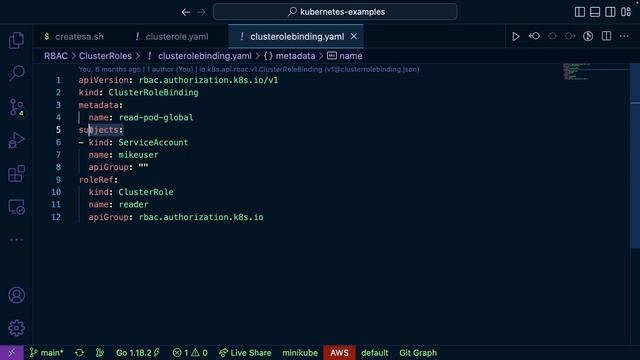Go forward with the right arrow

(201, 12)
